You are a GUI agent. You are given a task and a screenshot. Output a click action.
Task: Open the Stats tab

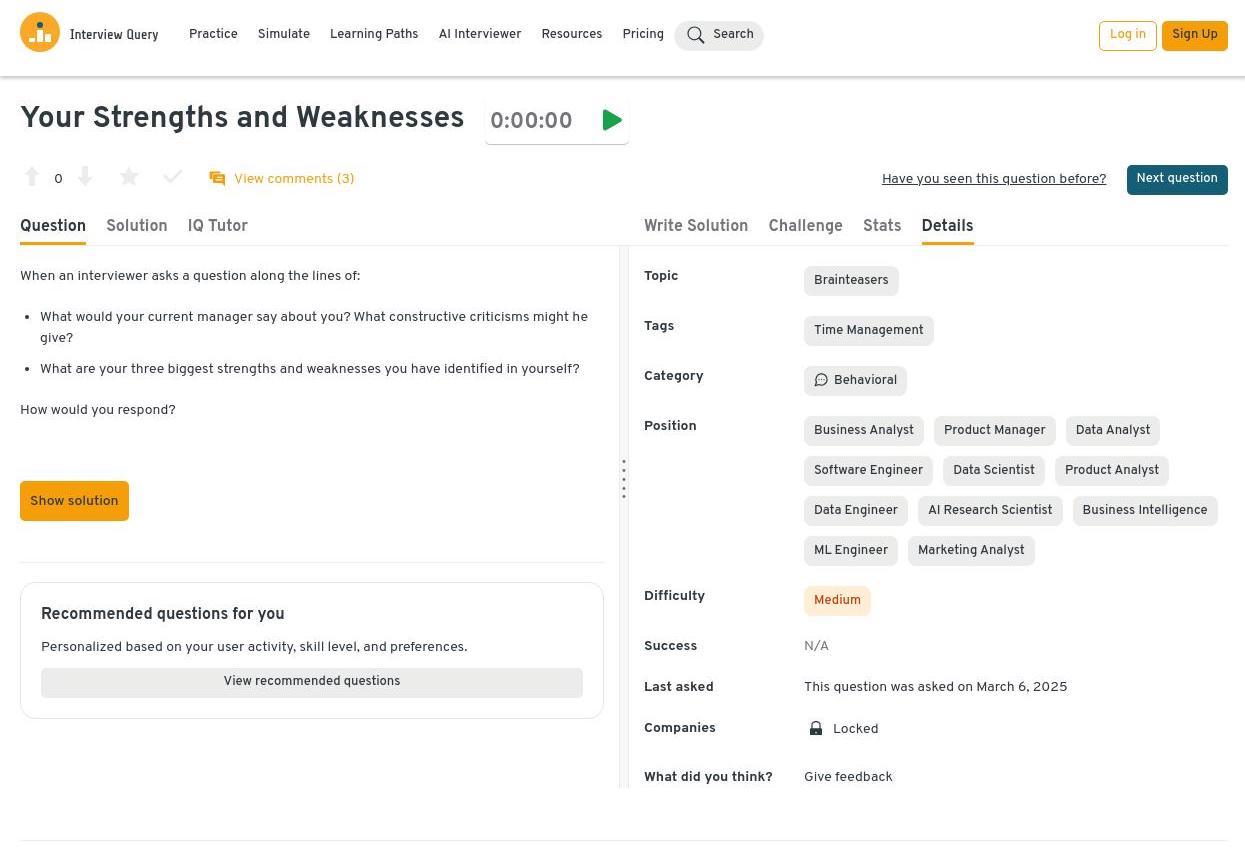tap(882, 227)
